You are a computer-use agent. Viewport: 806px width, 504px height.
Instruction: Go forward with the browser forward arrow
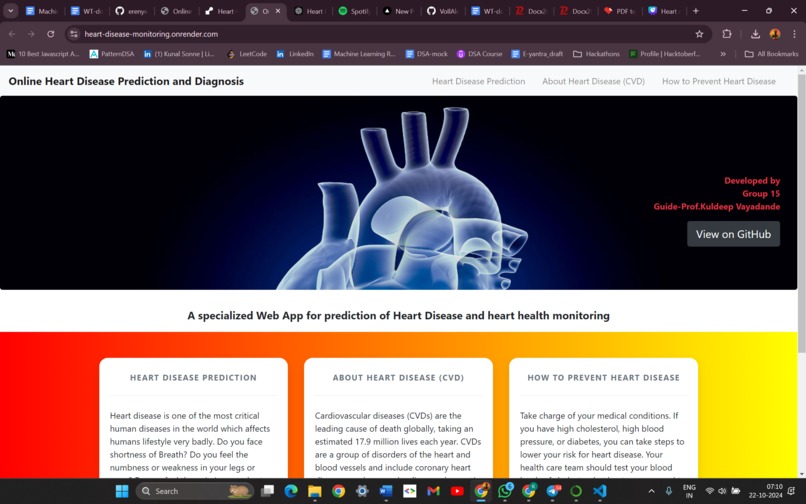[31, 34]
